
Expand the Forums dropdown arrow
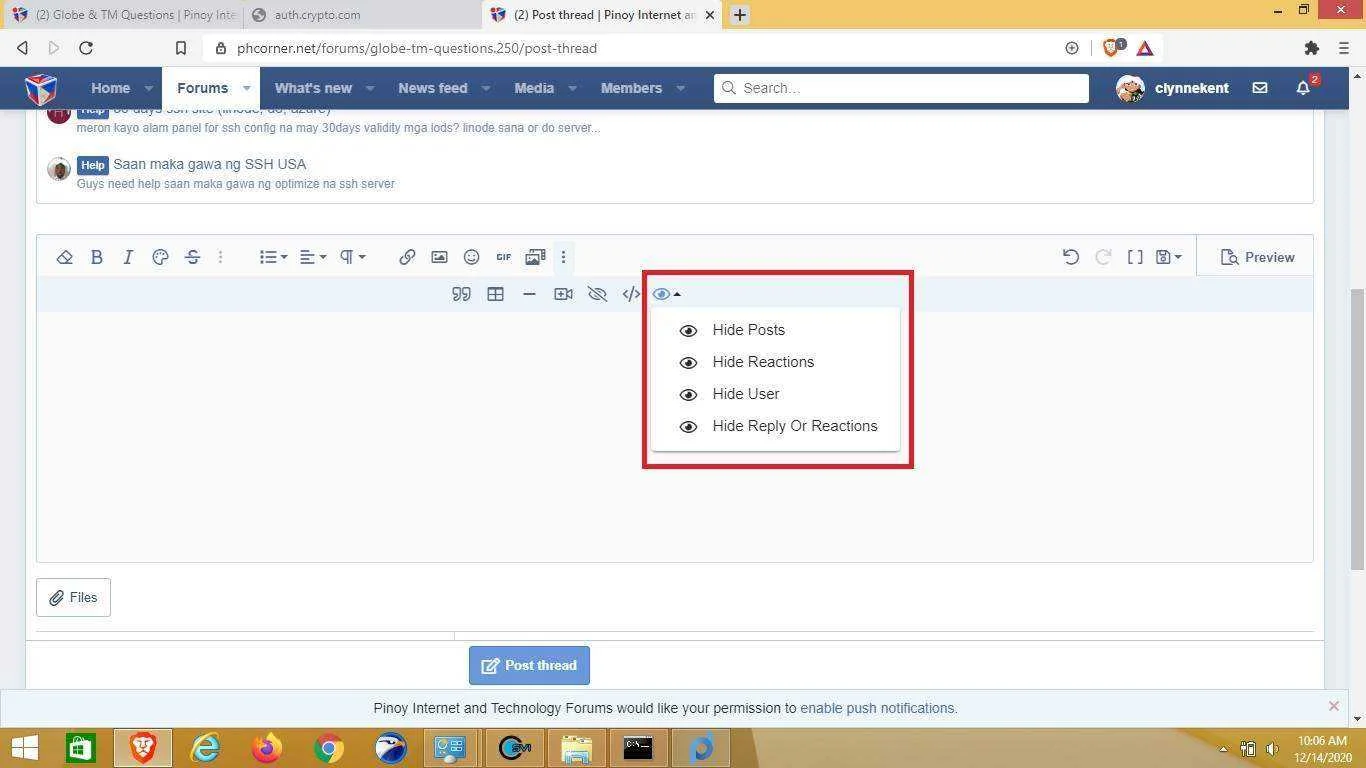pyautogui.click(x=246, y=88)
